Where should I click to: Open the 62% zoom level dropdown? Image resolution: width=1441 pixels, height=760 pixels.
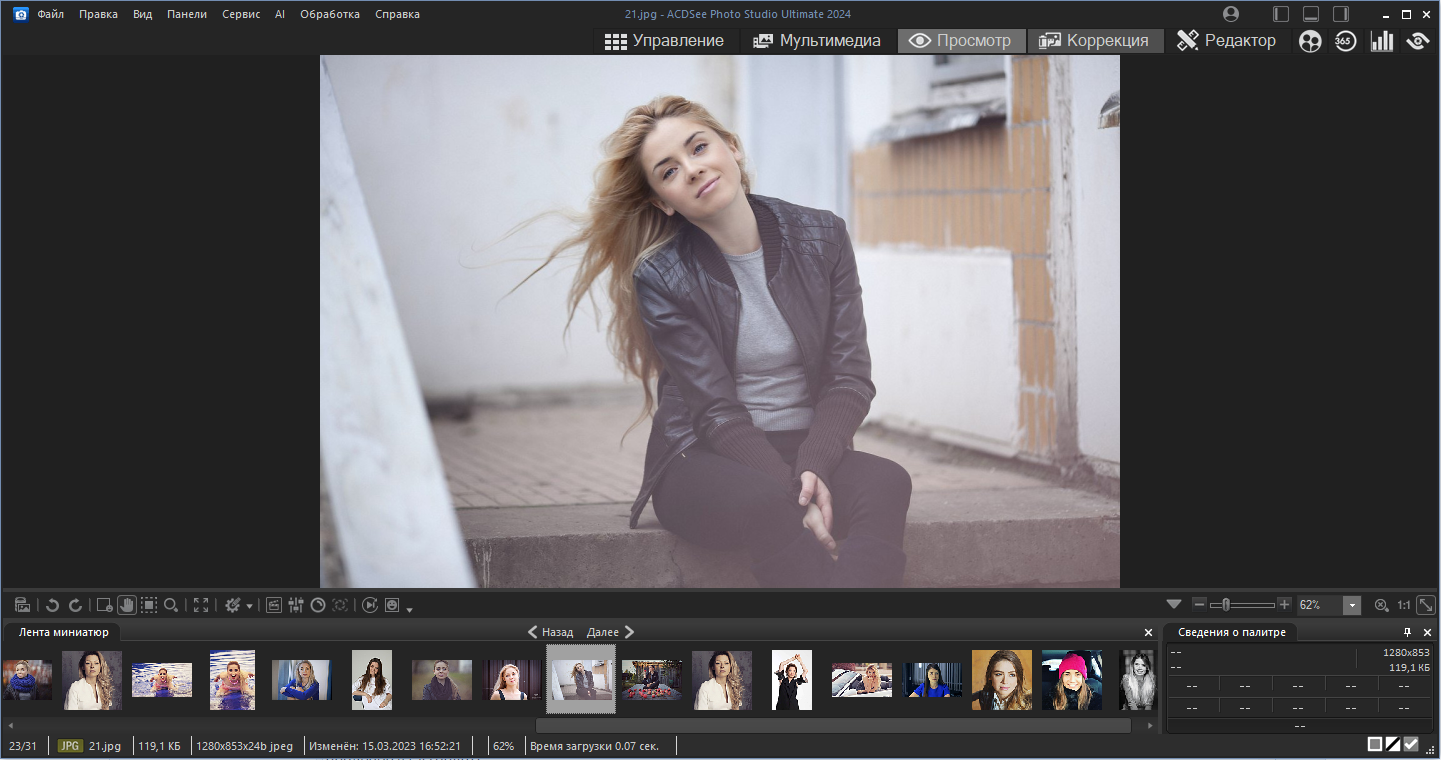tap(1352, 605)
